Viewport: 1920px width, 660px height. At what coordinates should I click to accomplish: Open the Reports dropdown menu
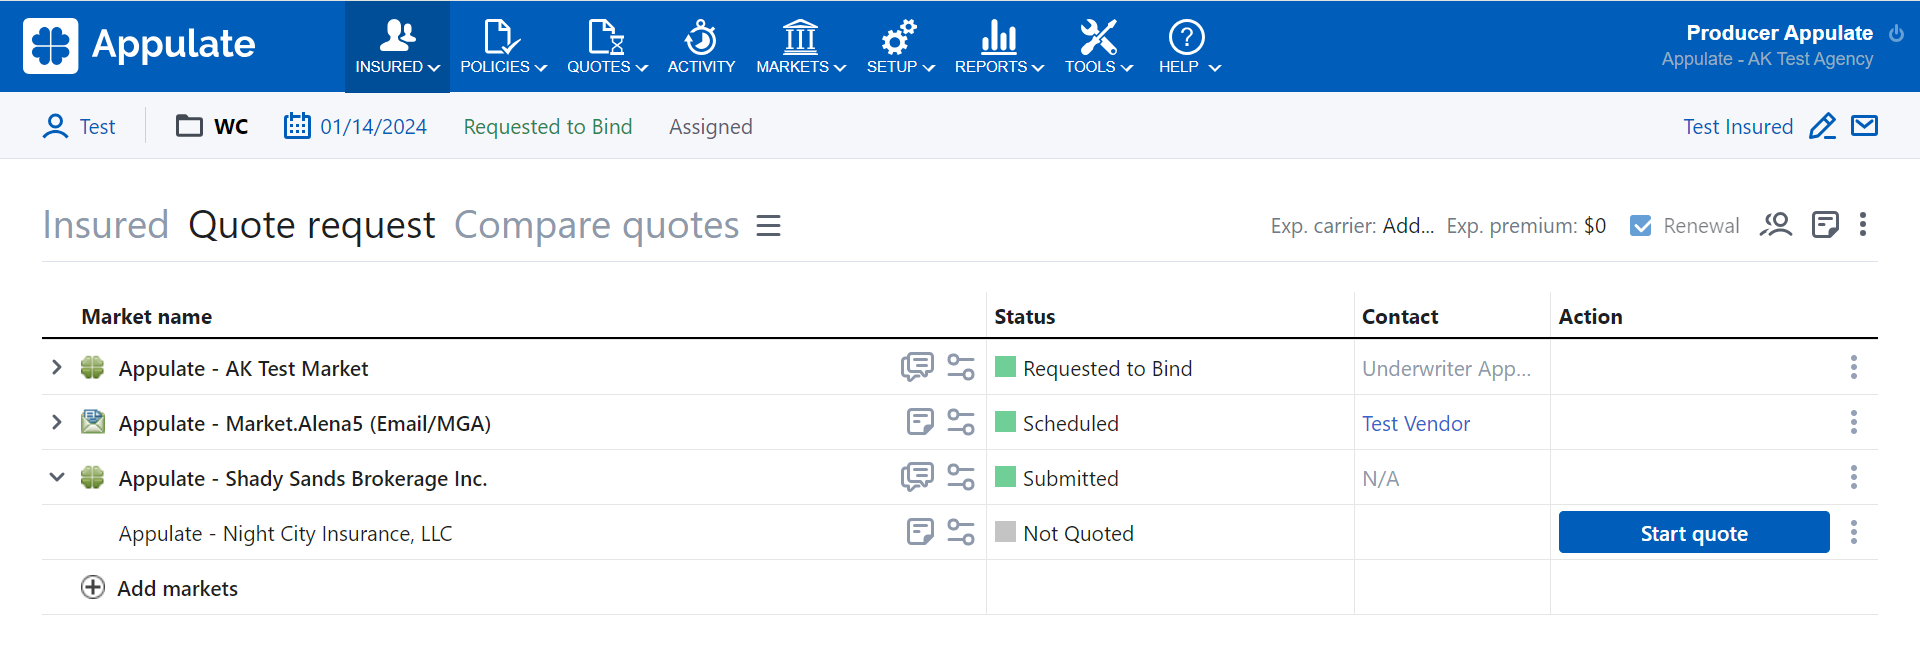998,47
